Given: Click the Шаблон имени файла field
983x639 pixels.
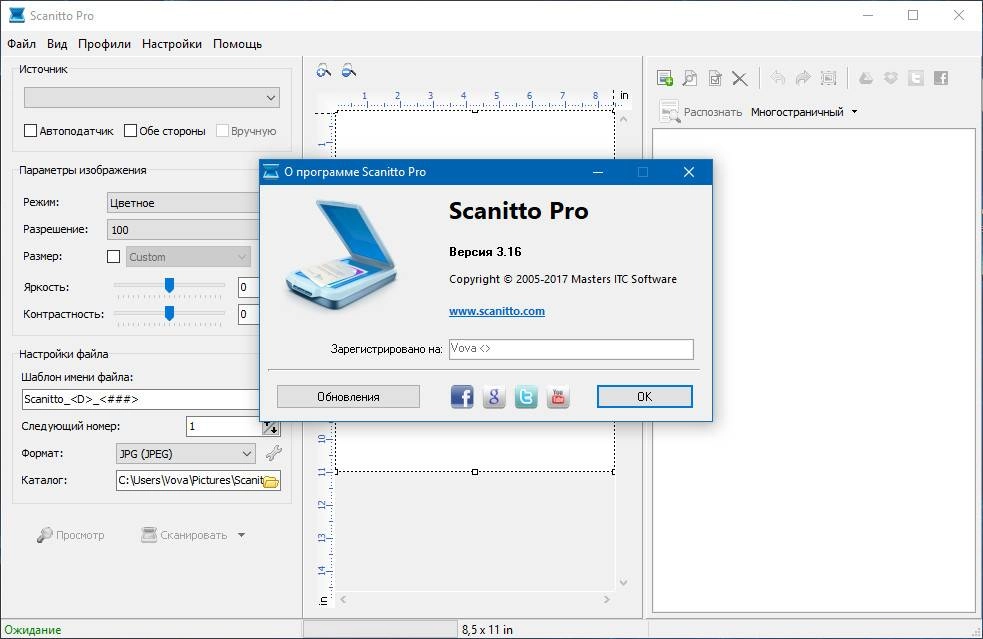Looking at the screenshot, I should pyautogui.click(x=141, y=399).
